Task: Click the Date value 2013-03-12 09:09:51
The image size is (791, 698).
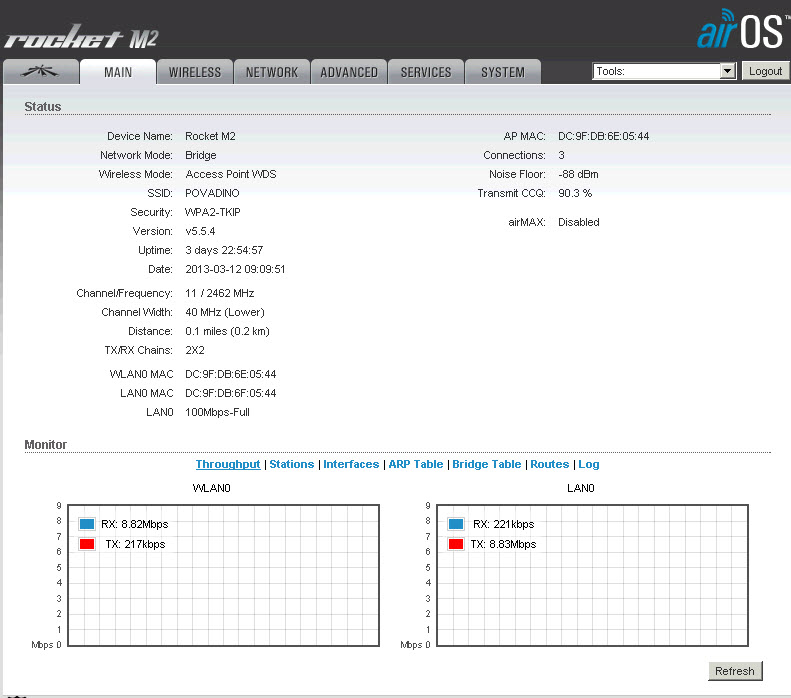Action: [235, 269]
